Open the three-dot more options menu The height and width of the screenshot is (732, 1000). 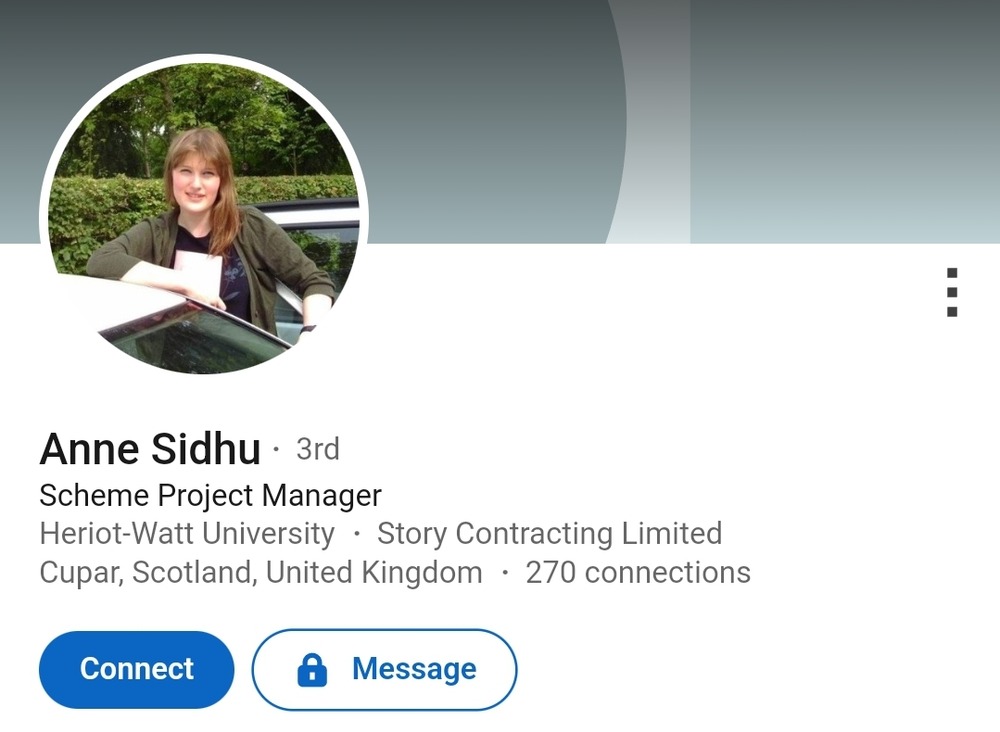(952, 292)
